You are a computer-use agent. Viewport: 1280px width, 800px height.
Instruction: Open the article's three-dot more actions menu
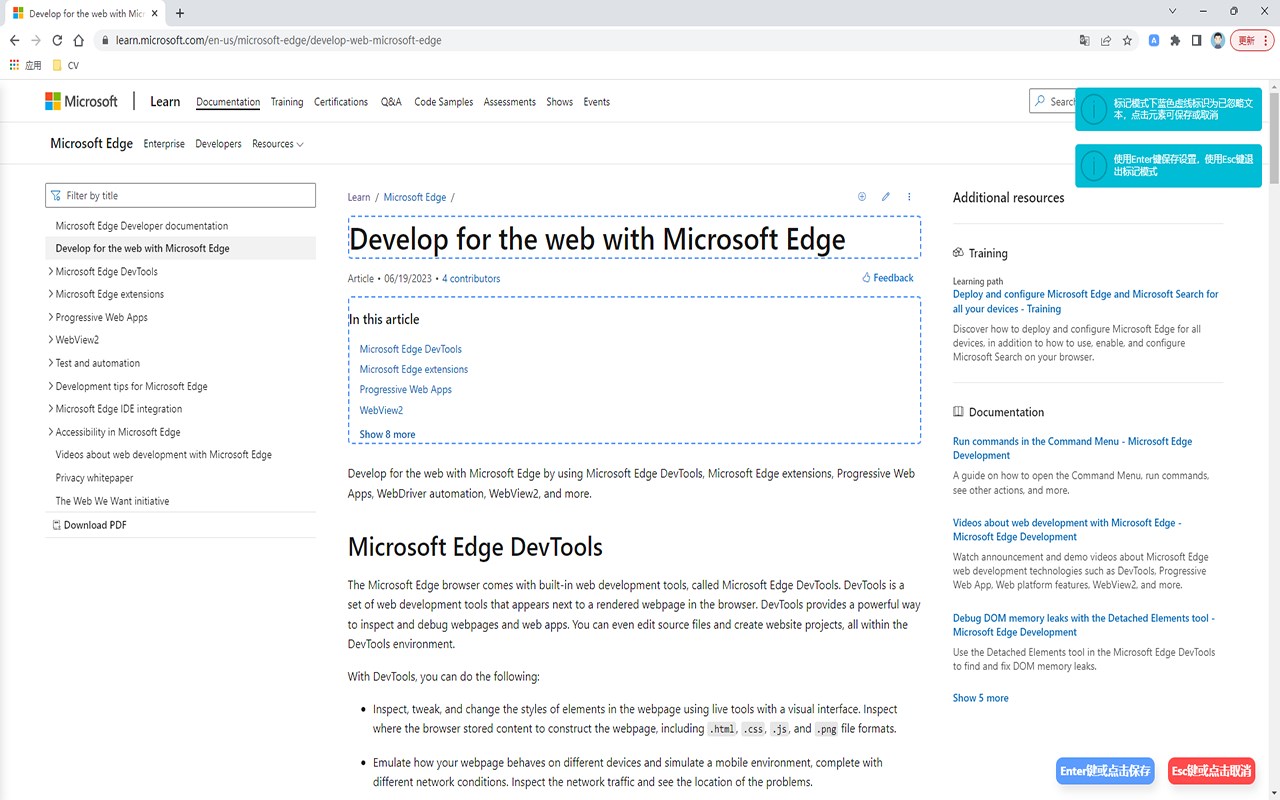pos(909,197)
